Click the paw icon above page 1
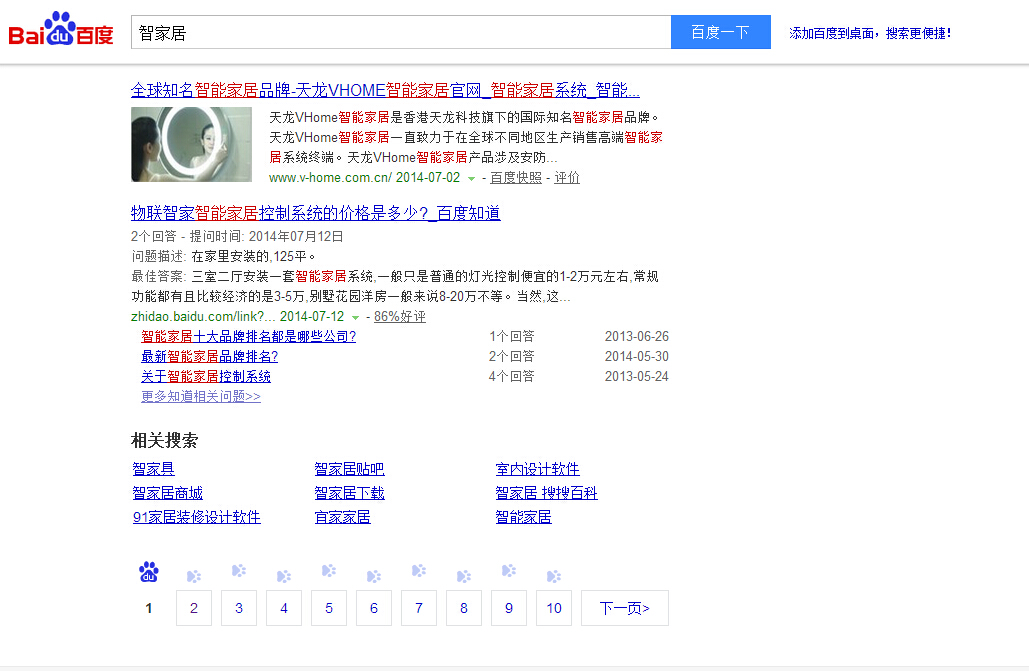The image size is (1029, 671). [x=149, y=572]
